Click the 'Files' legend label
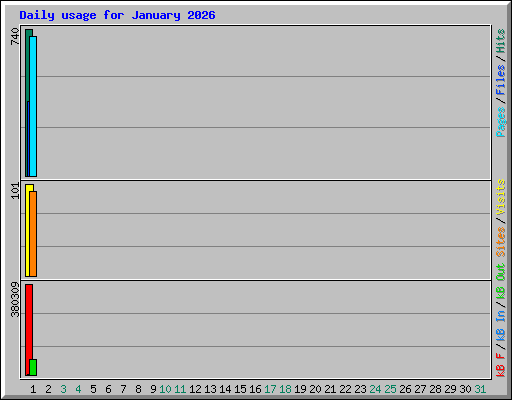The height and width of the screenshot is (400, 512). click(501, 80)
